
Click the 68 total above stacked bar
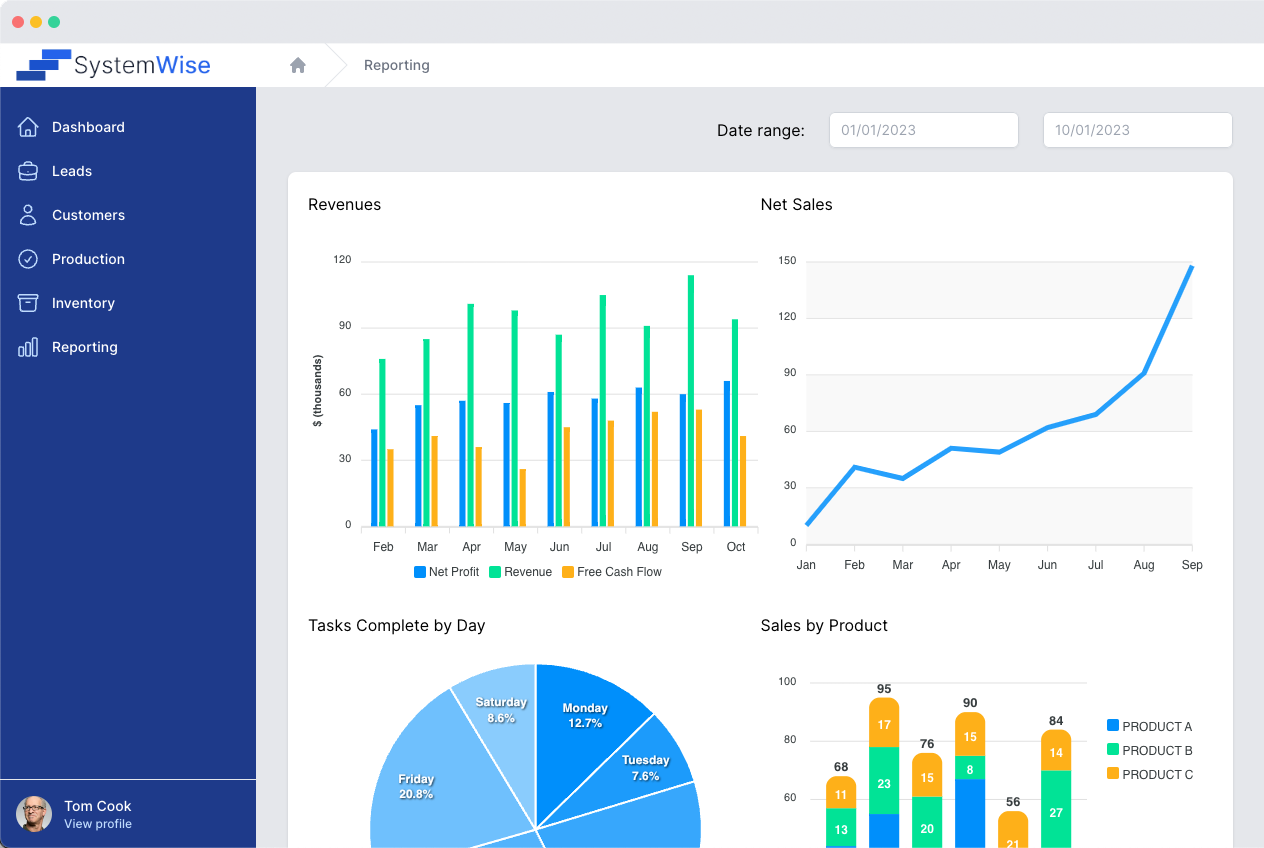pos(841,768)
